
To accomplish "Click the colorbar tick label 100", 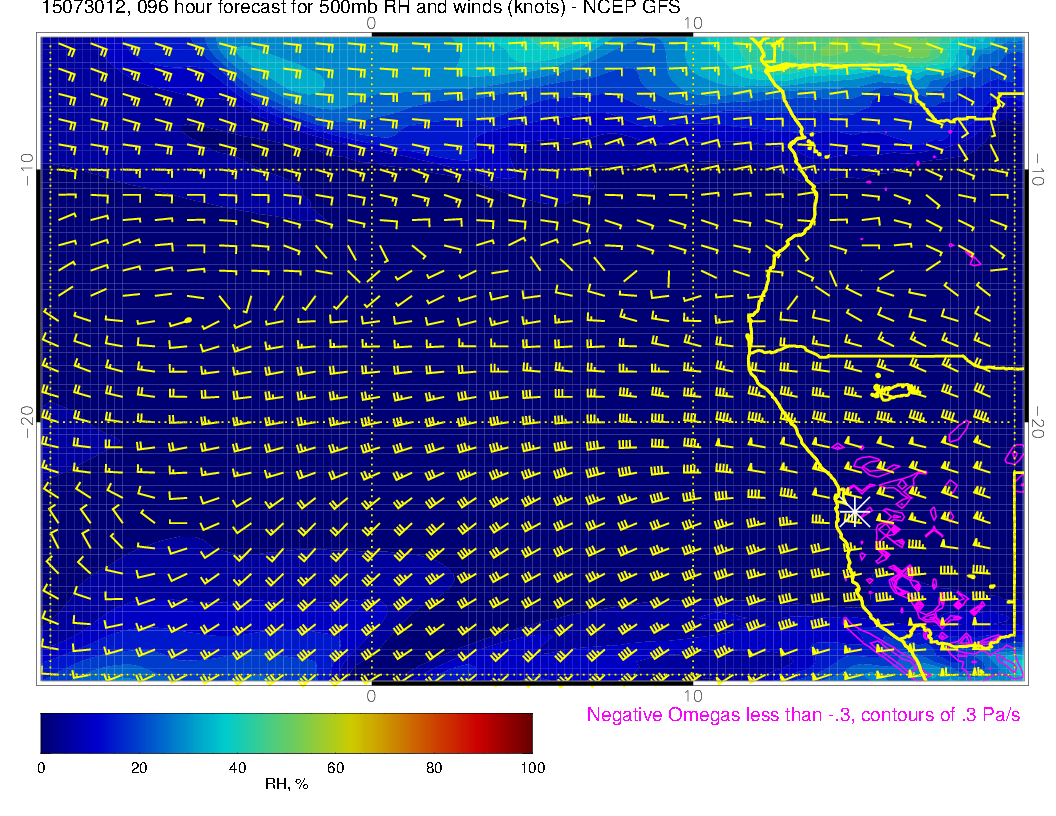I will click(x=532, y=768).
